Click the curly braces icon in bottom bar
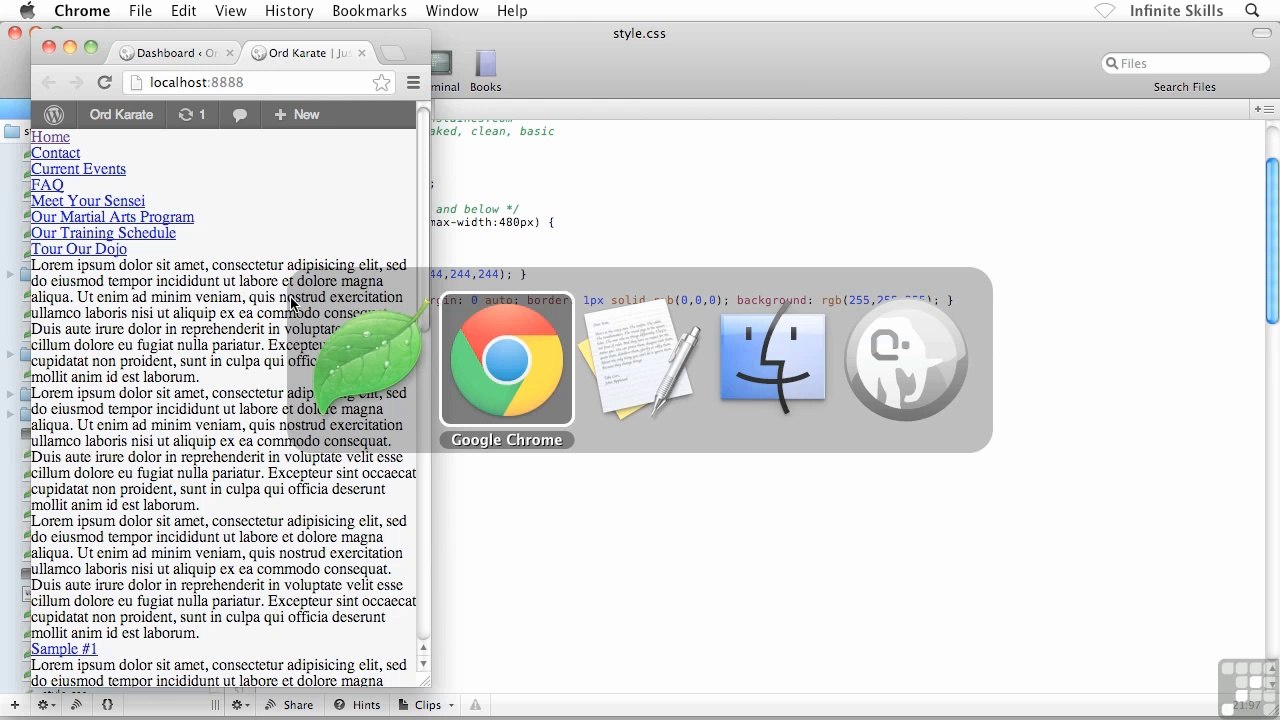This screenshot has width=1280, height=720. [x=107, y=705]
